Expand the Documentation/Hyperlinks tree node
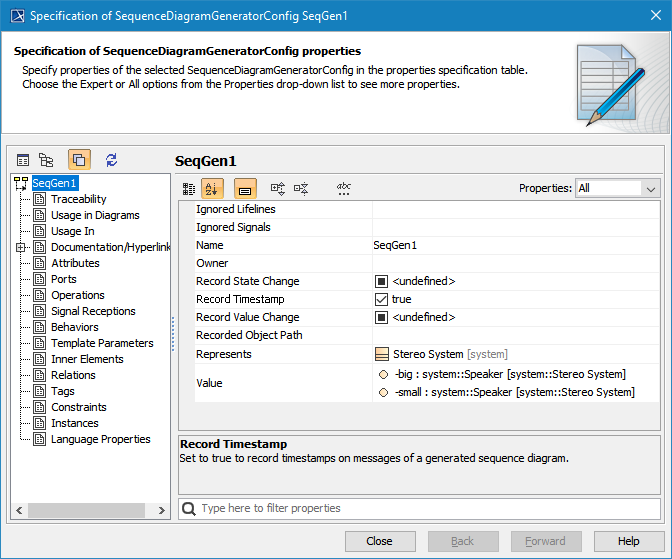 click(x=21, y=247)
